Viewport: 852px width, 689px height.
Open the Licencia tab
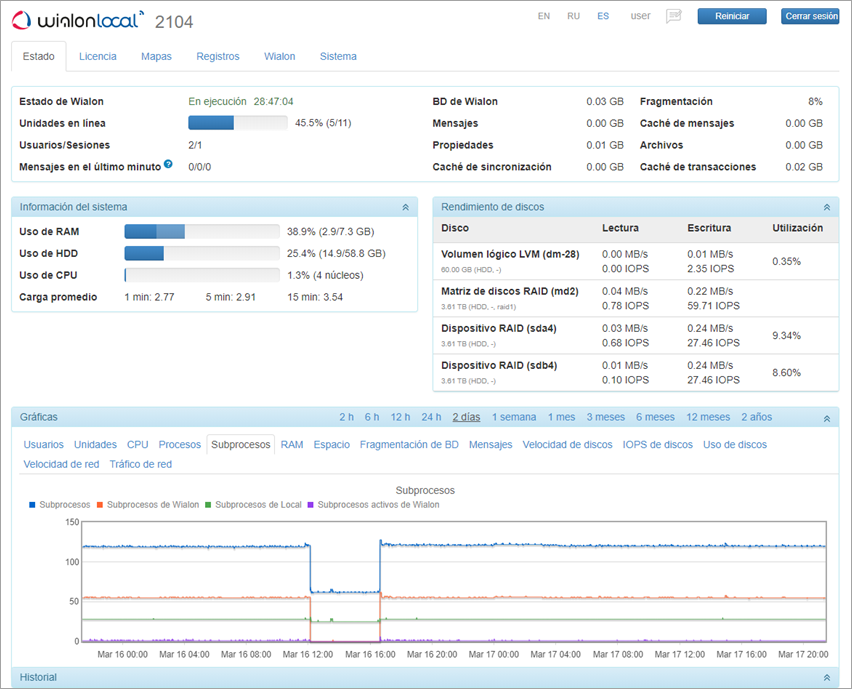(x=98, y=56)
